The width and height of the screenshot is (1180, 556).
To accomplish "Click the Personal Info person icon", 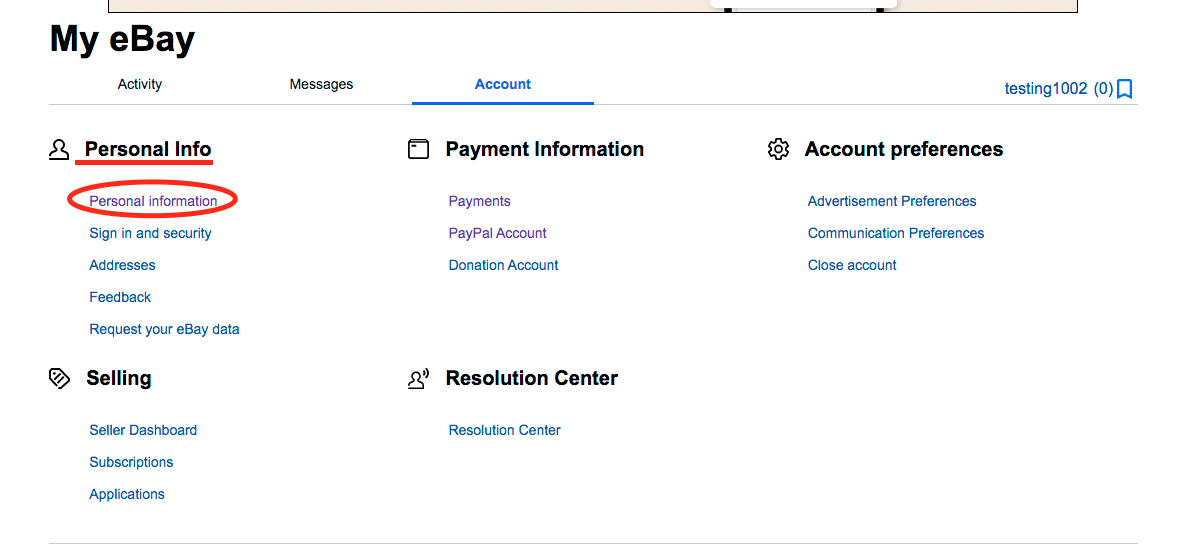I will tap(59, 149).
